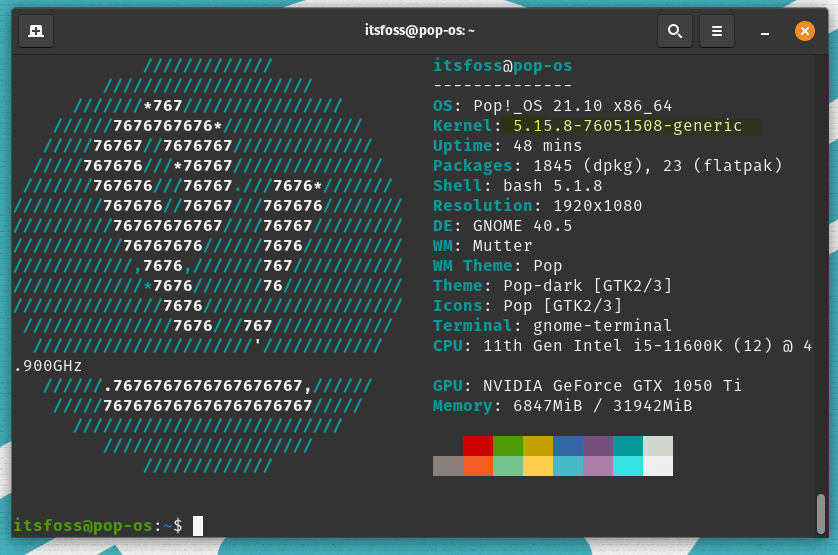Click the white color block
The width and height of the screenshot is (838, 555).
coord(658,466)
